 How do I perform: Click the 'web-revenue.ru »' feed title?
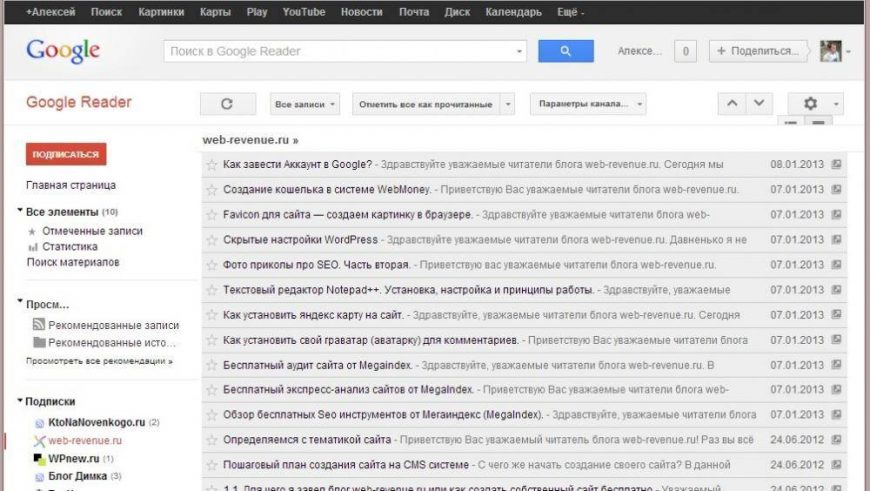point(250,140)
